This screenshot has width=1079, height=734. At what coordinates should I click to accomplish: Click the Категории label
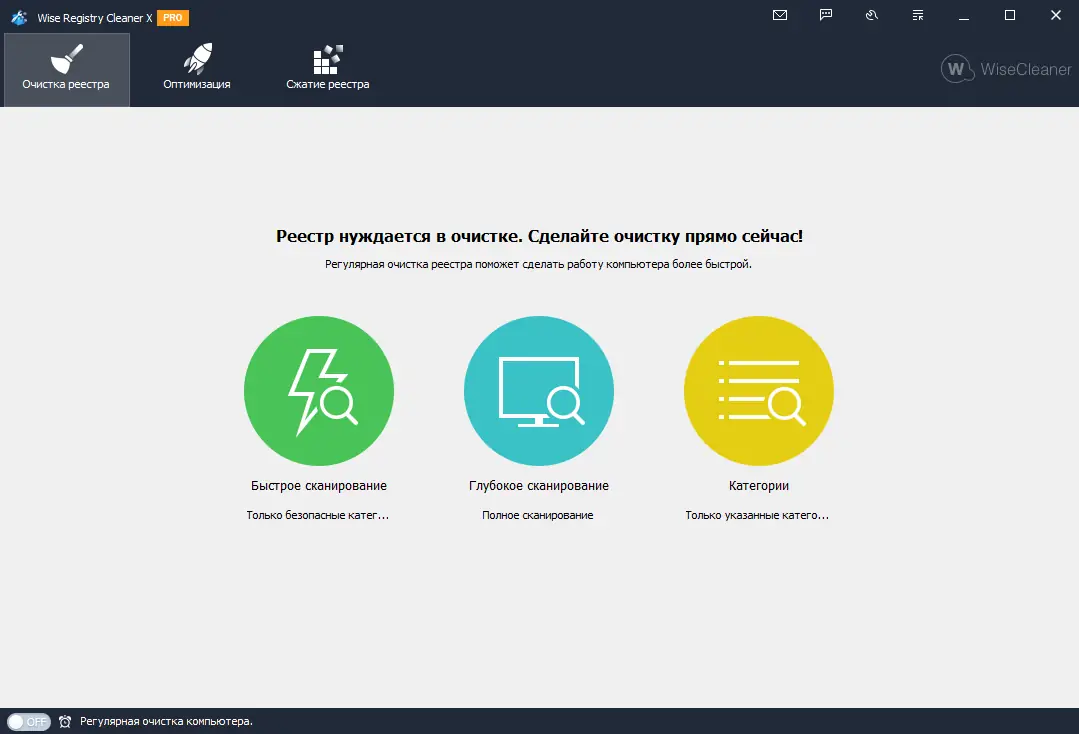(759, 486)
